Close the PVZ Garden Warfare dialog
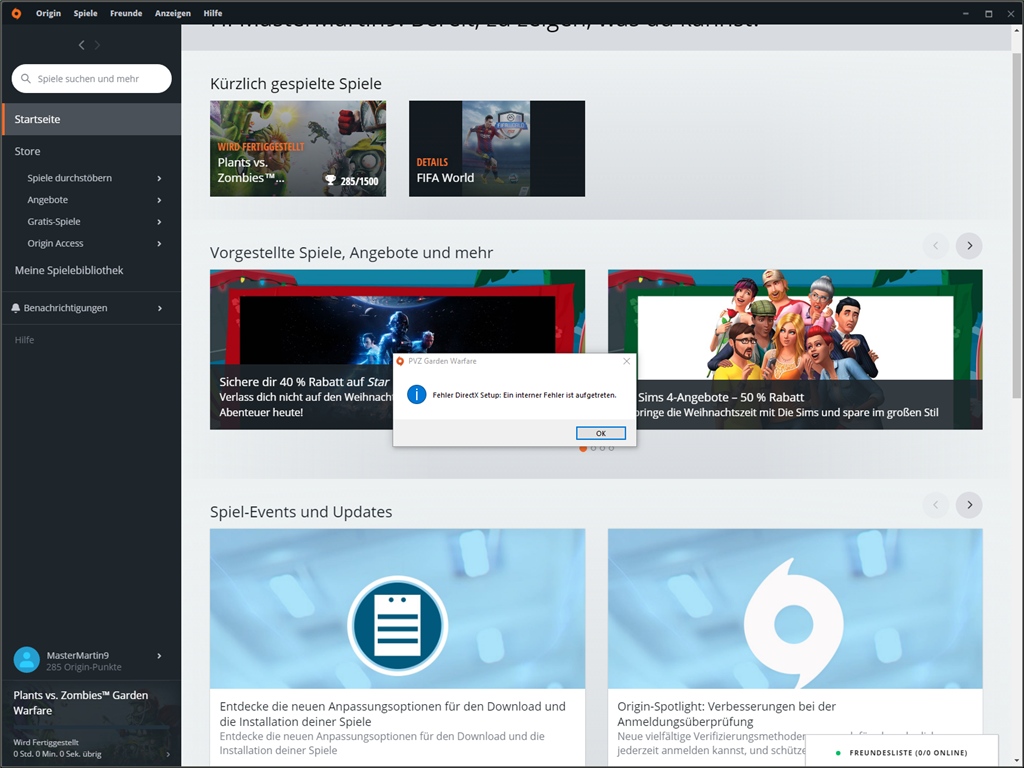The width and height of the screenshot is (1024, 768). [626, 361]
